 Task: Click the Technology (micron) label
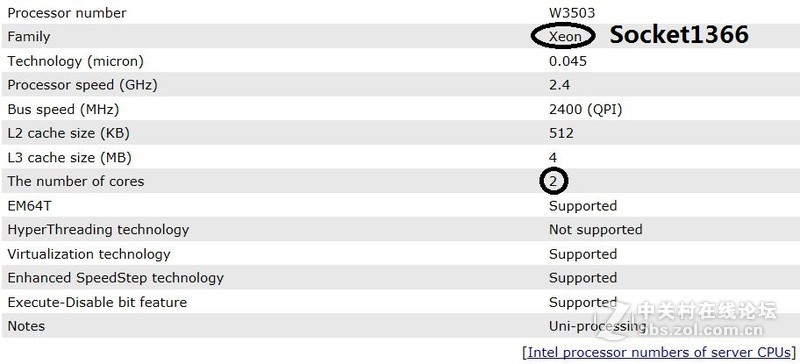point(76,61)
